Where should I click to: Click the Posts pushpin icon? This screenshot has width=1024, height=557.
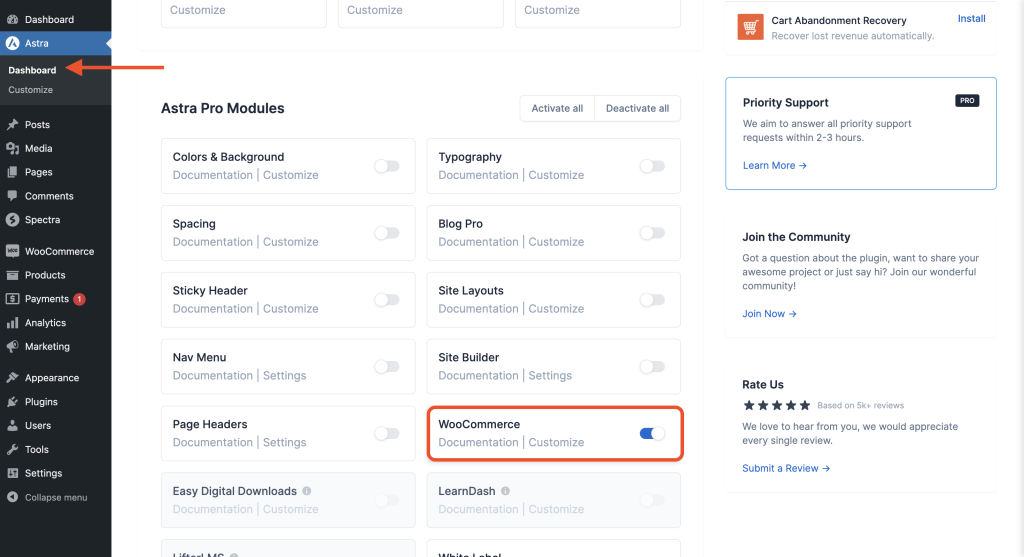point(12,125)
